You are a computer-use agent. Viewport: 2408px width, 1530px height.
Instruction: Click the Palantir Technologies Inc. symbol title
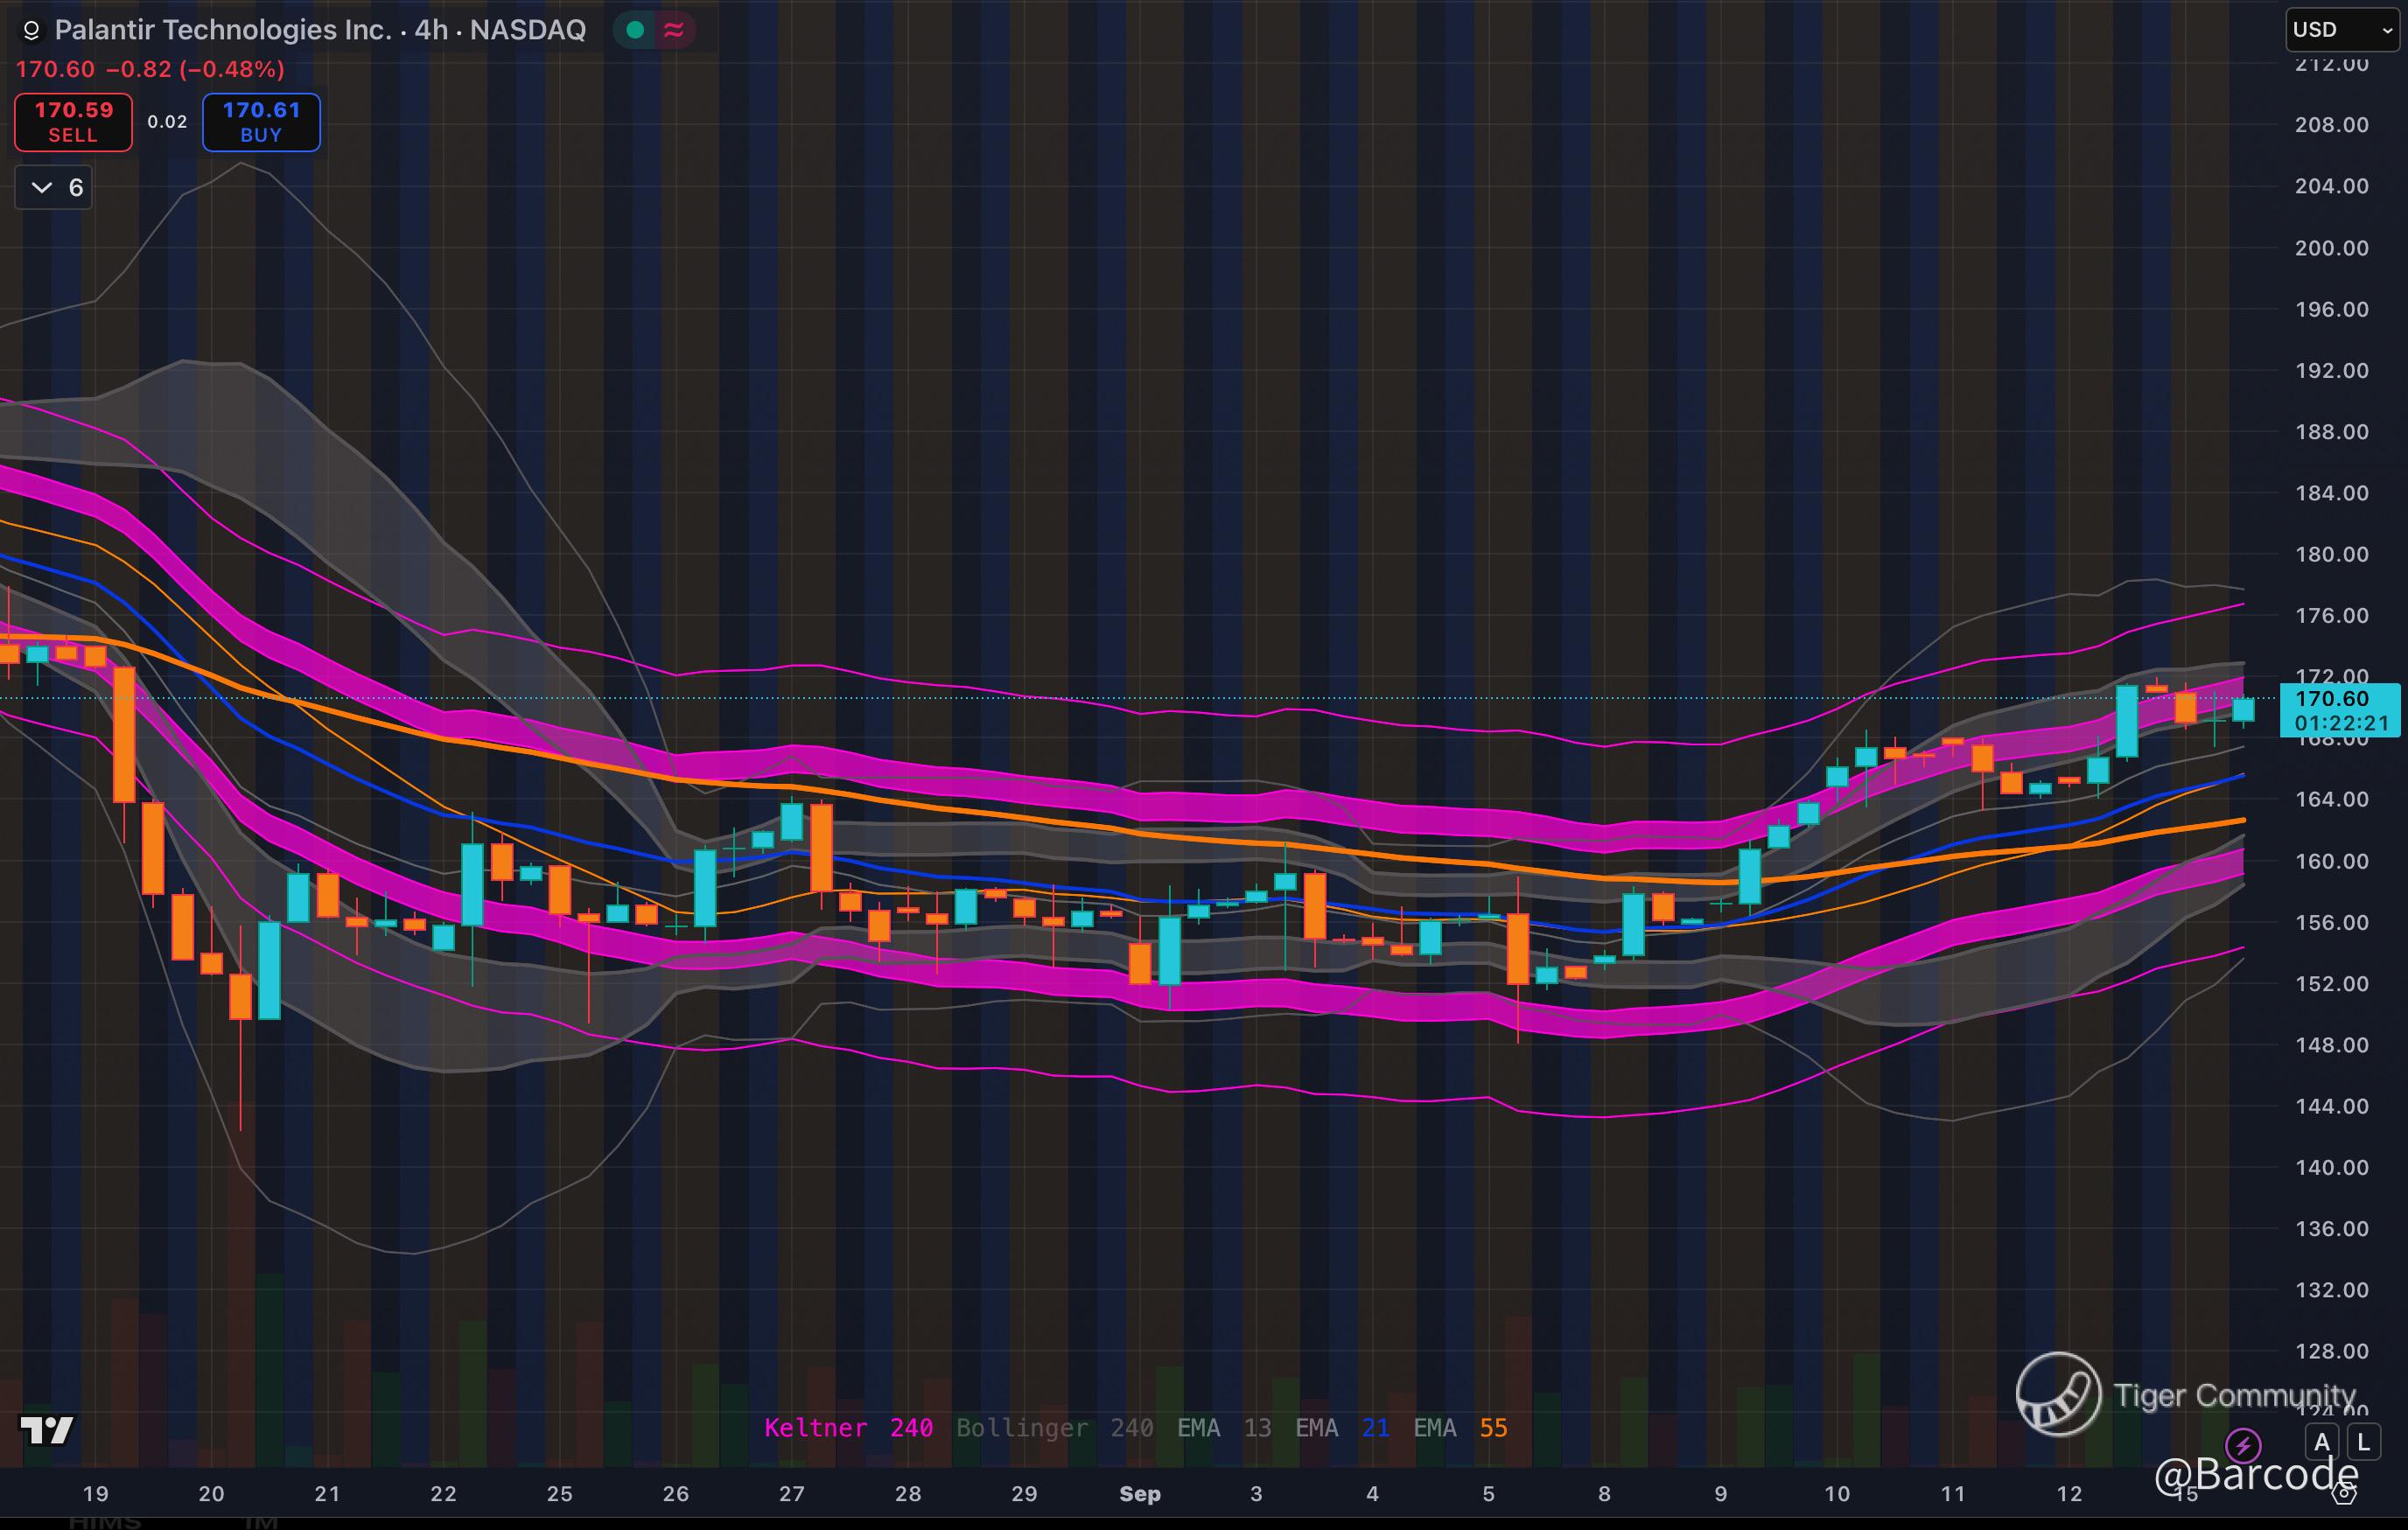[222, 30]
